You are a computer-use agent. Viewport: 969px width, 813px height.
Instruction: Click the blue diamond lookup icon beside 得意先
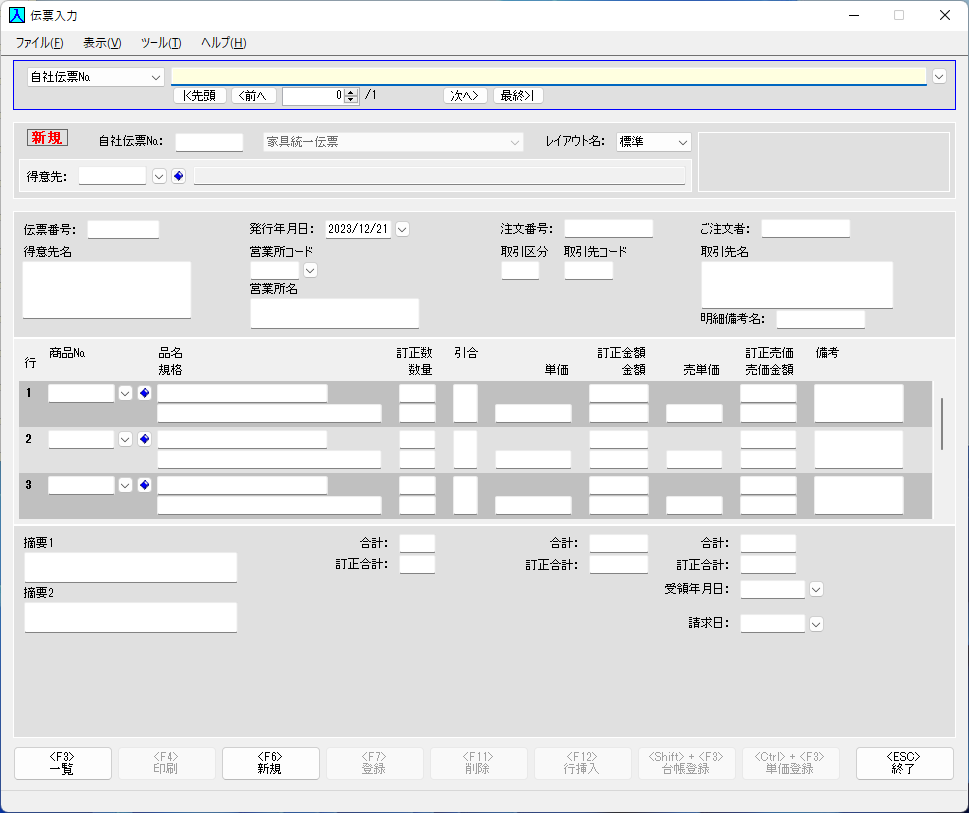pyautogui.click(x=179, y=176)
